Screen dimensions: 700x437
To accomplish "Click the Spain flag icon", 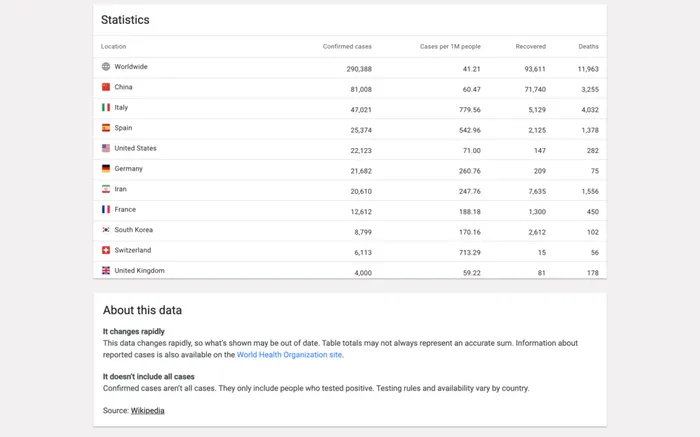I will click(x=106, y=128).
